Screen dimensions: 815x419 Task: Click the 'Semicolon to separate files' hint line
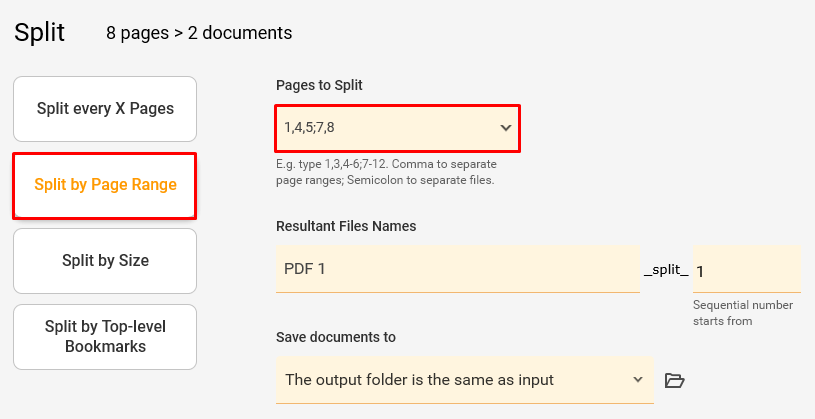420,180
